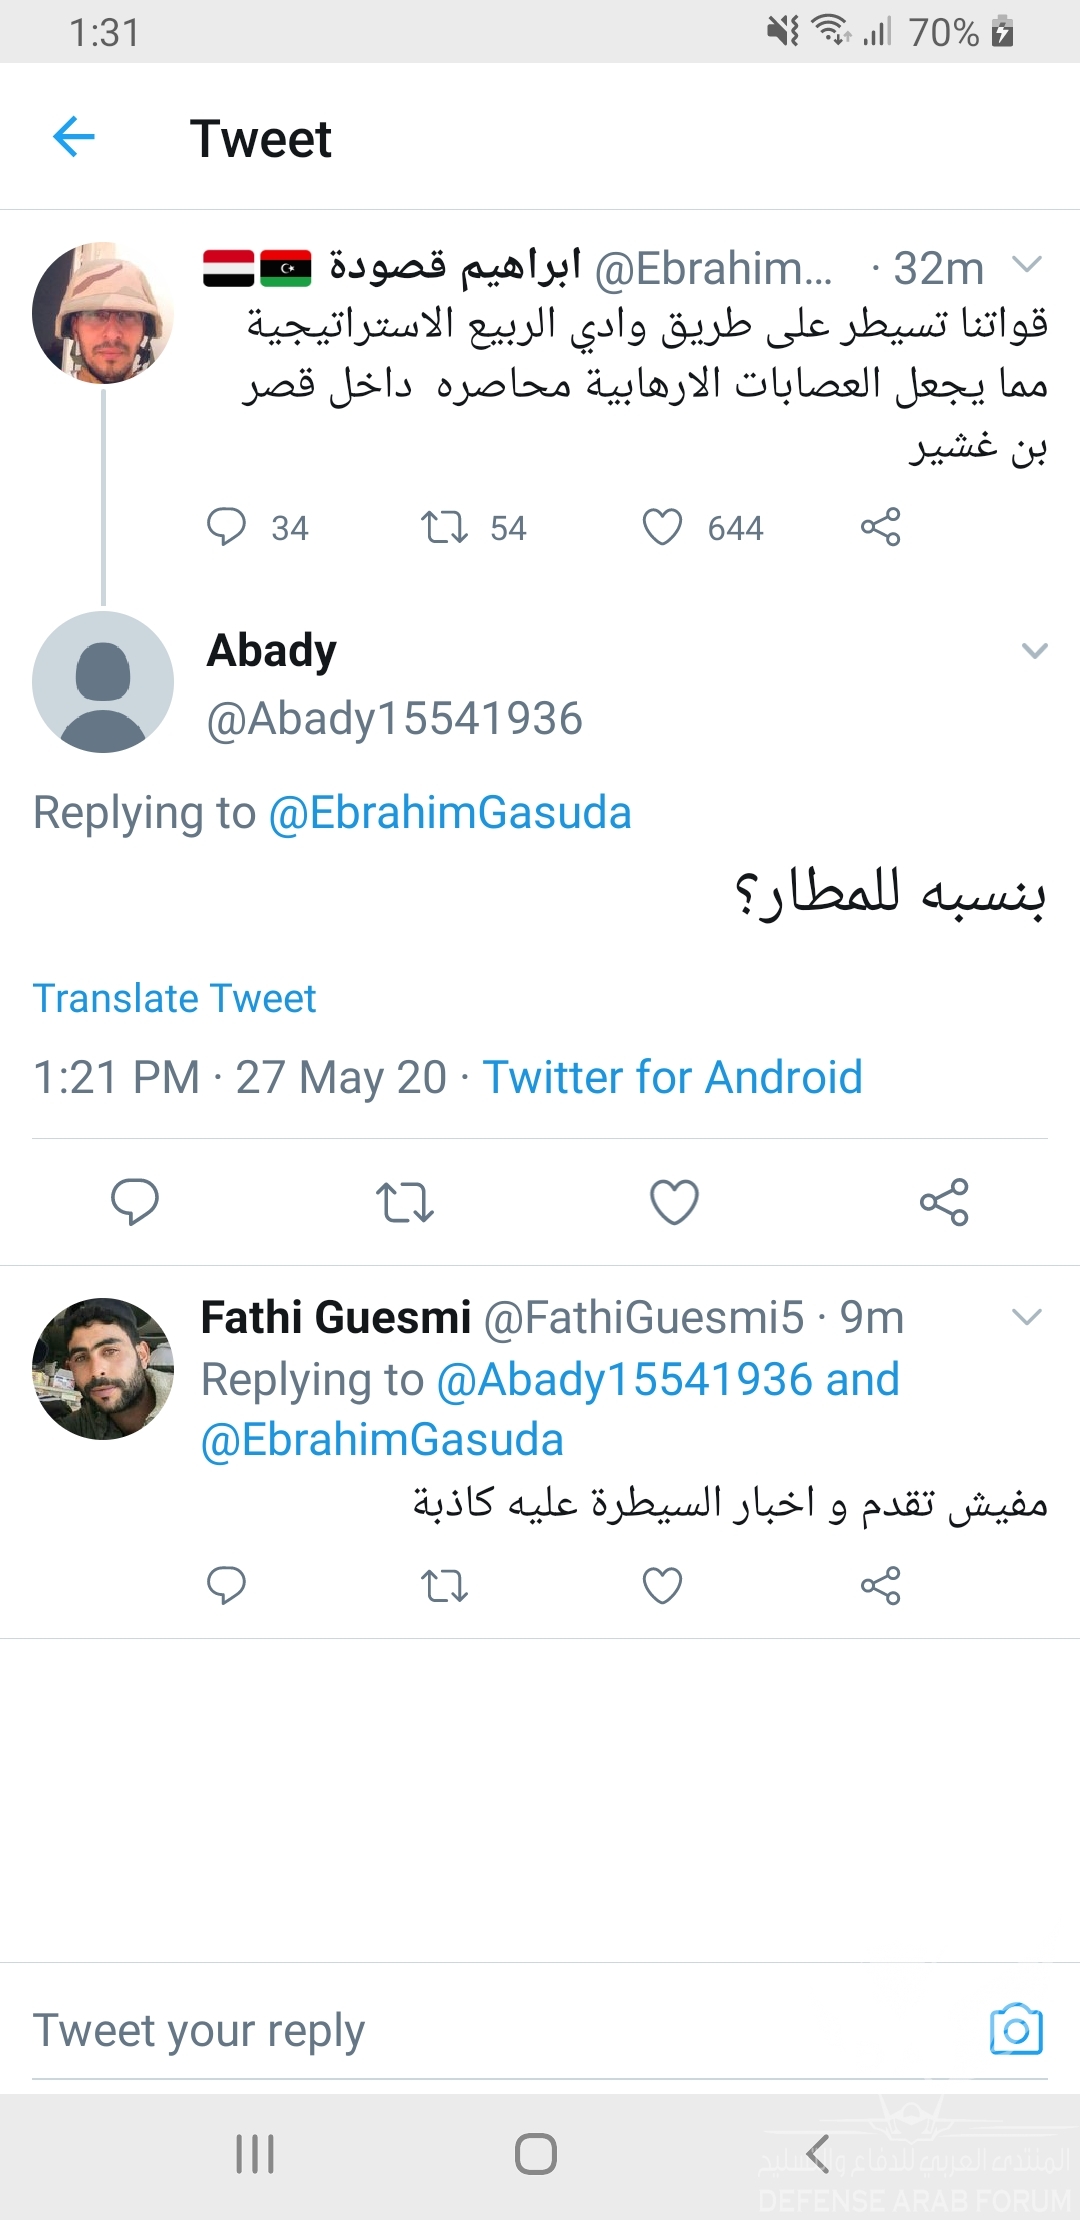Retweet Abady's main tweet
The image size is (1080, 2220).
click(x=404, y=1202)
